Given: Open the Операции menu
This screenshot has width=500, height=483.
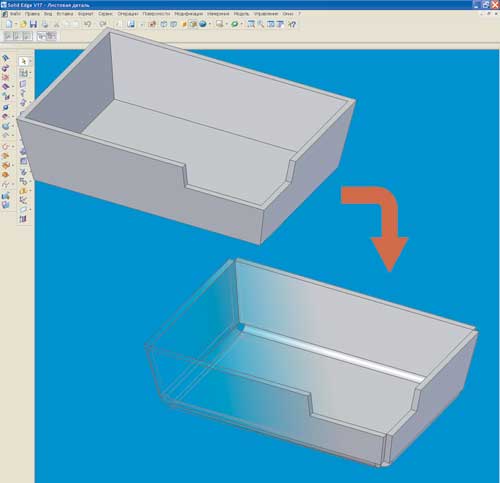Looking at the screenshot, I should [x=128, y=14].
